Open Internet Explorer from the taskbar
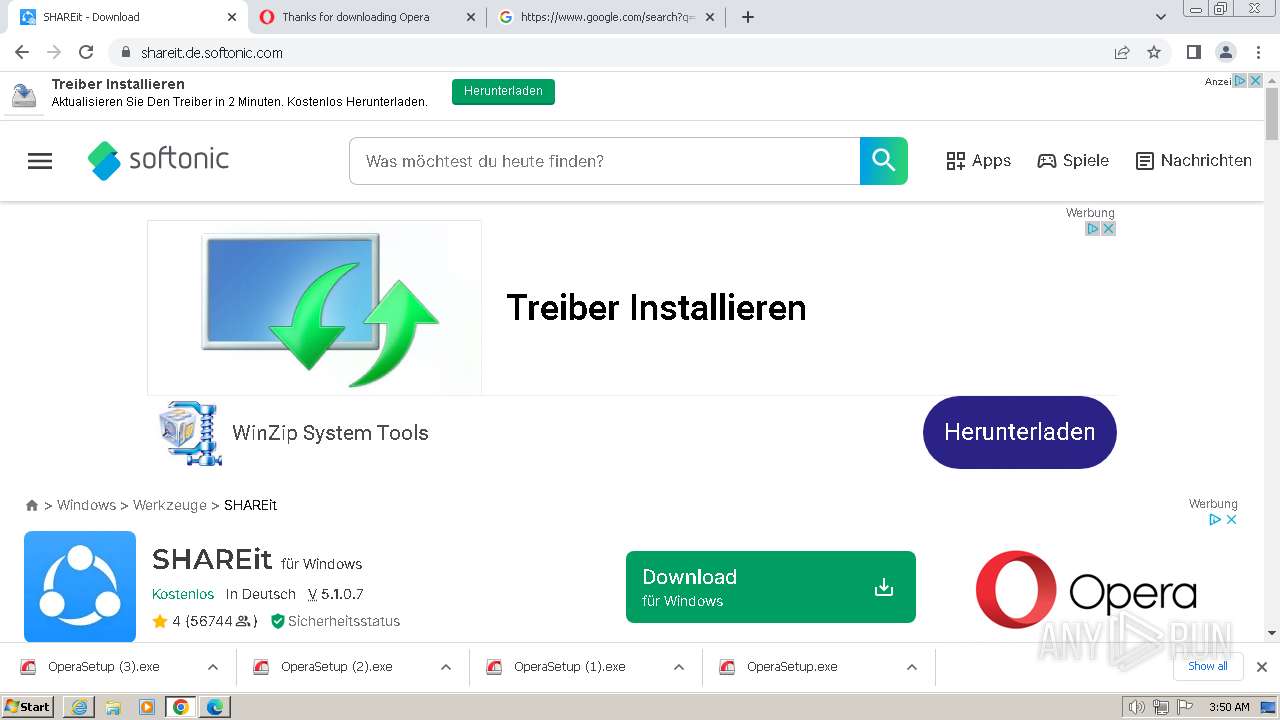The width and height of the screenshot is (1280, 720). click(79, 707)
